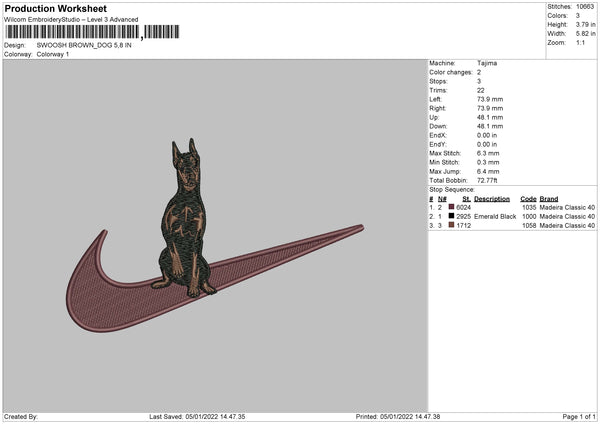
Task: Click the design barcode
Action: click(x=92, y=32)
